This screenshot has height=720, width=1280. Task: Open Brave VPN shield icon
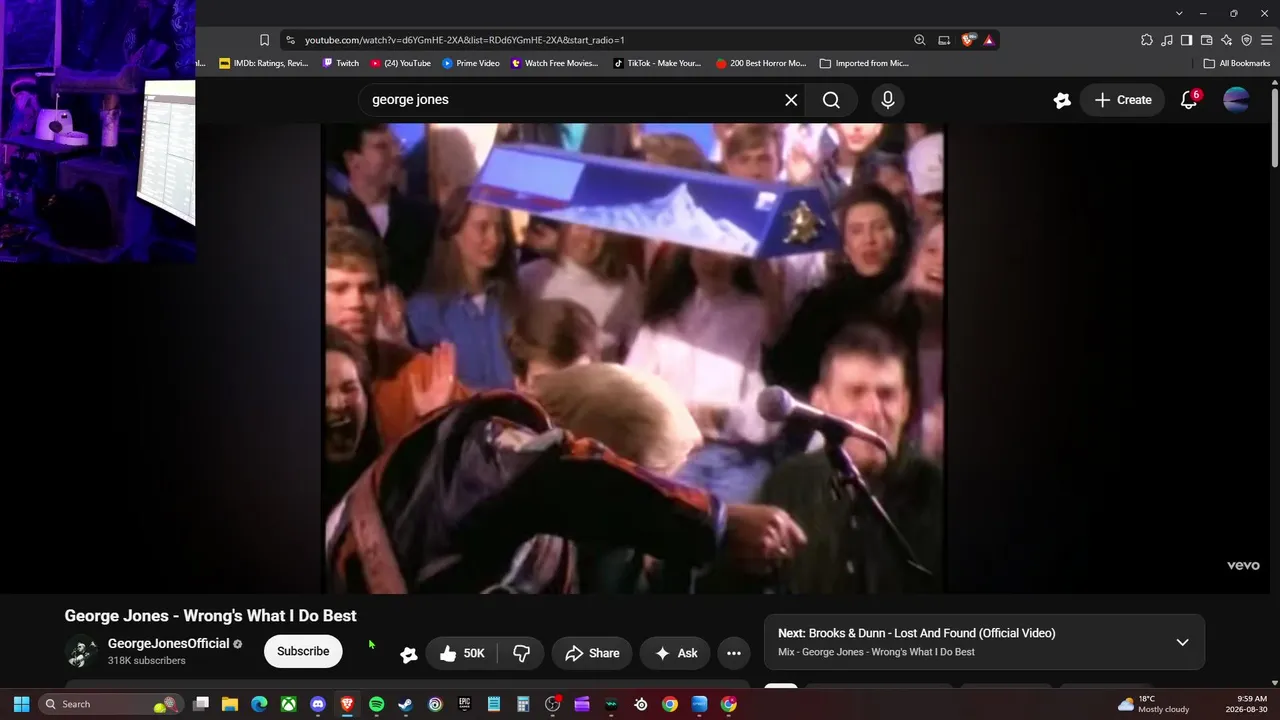click(1246, 40)
